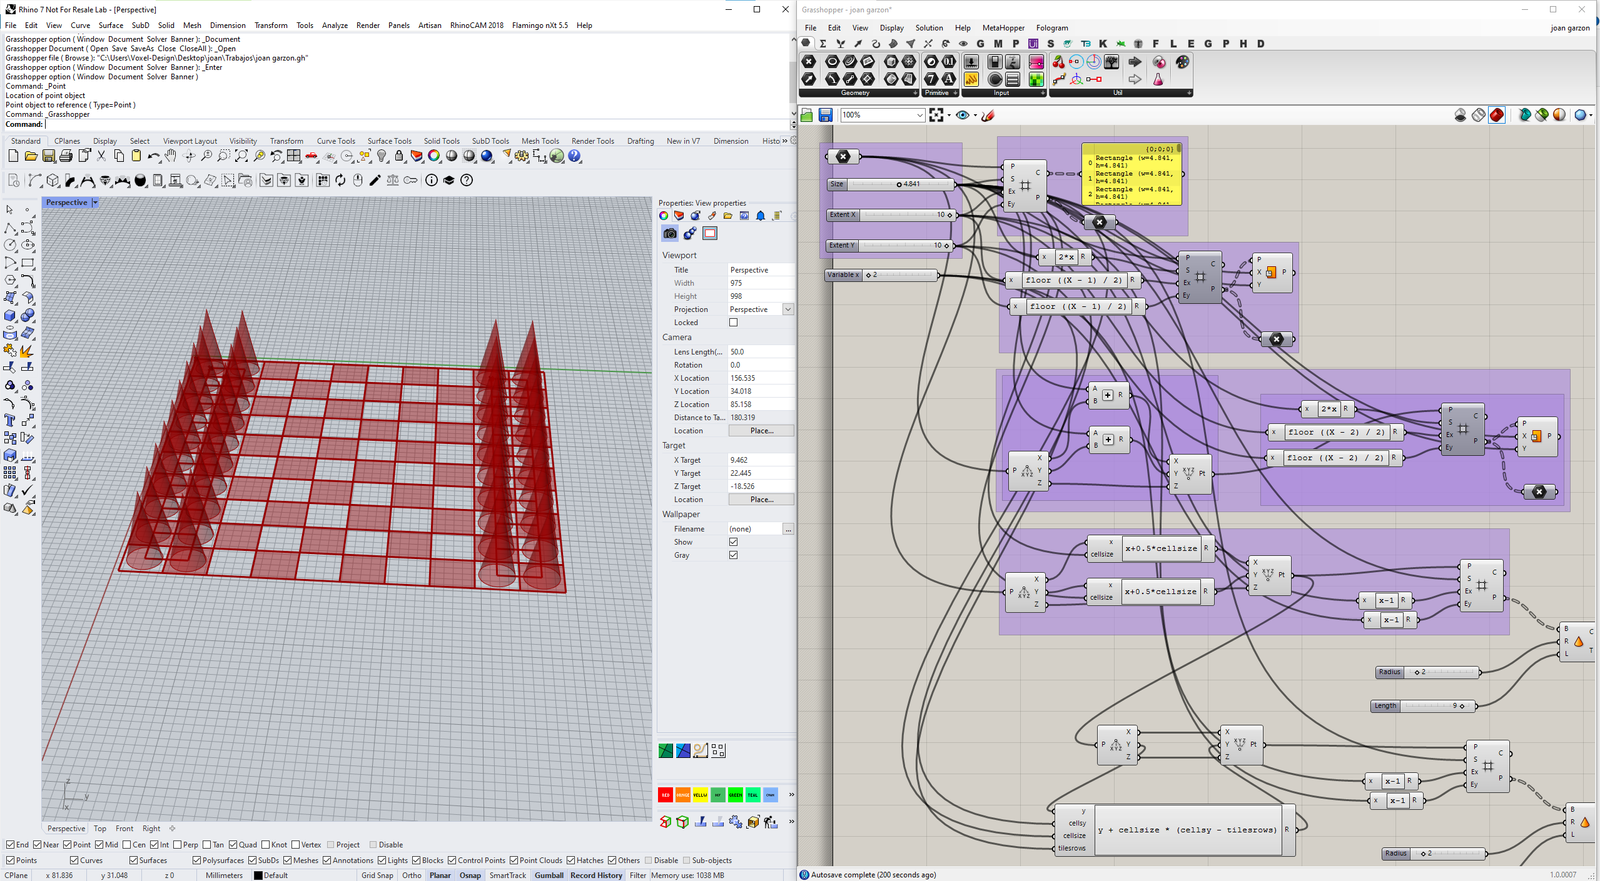The width and height of the screenshot is (1600, 881).
Task: Open Grasshopper preview eye dropdown arrow
Action: coord(975,115)
